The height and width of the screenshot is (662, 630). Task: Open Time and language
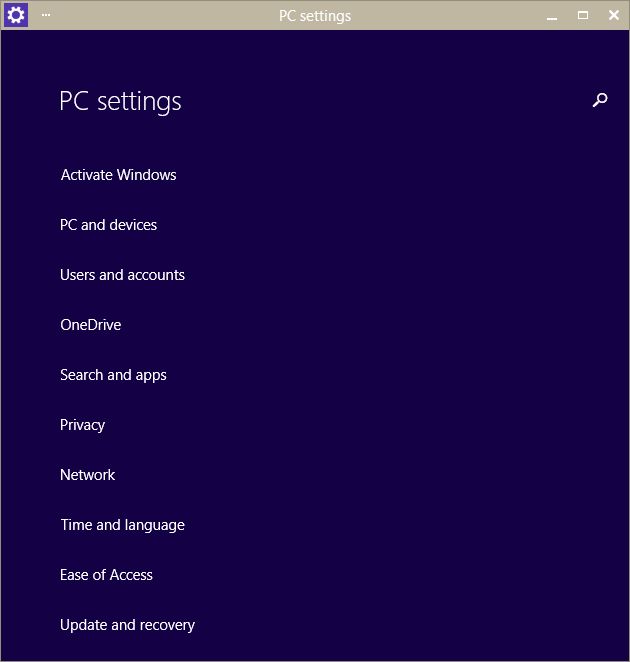[x=122, y=525]
